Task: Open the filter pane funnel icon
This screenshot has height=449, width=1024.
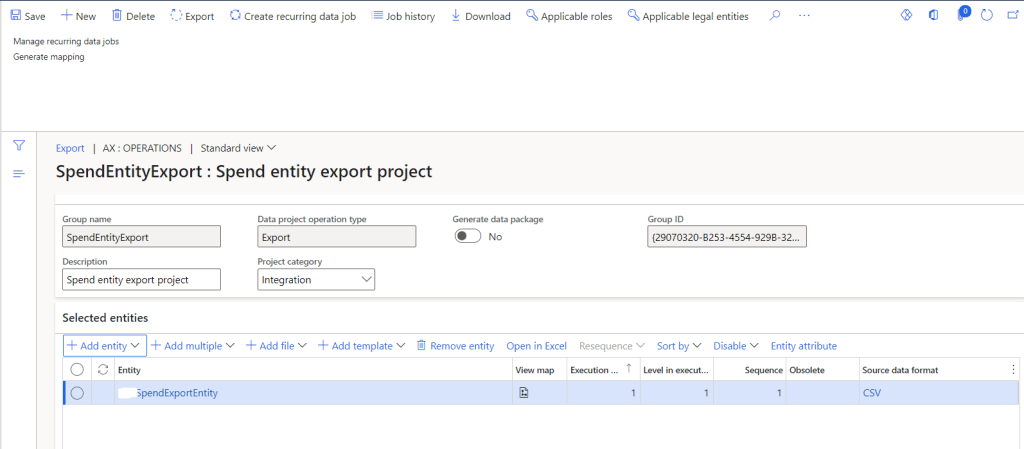Action: pos(18,146)
